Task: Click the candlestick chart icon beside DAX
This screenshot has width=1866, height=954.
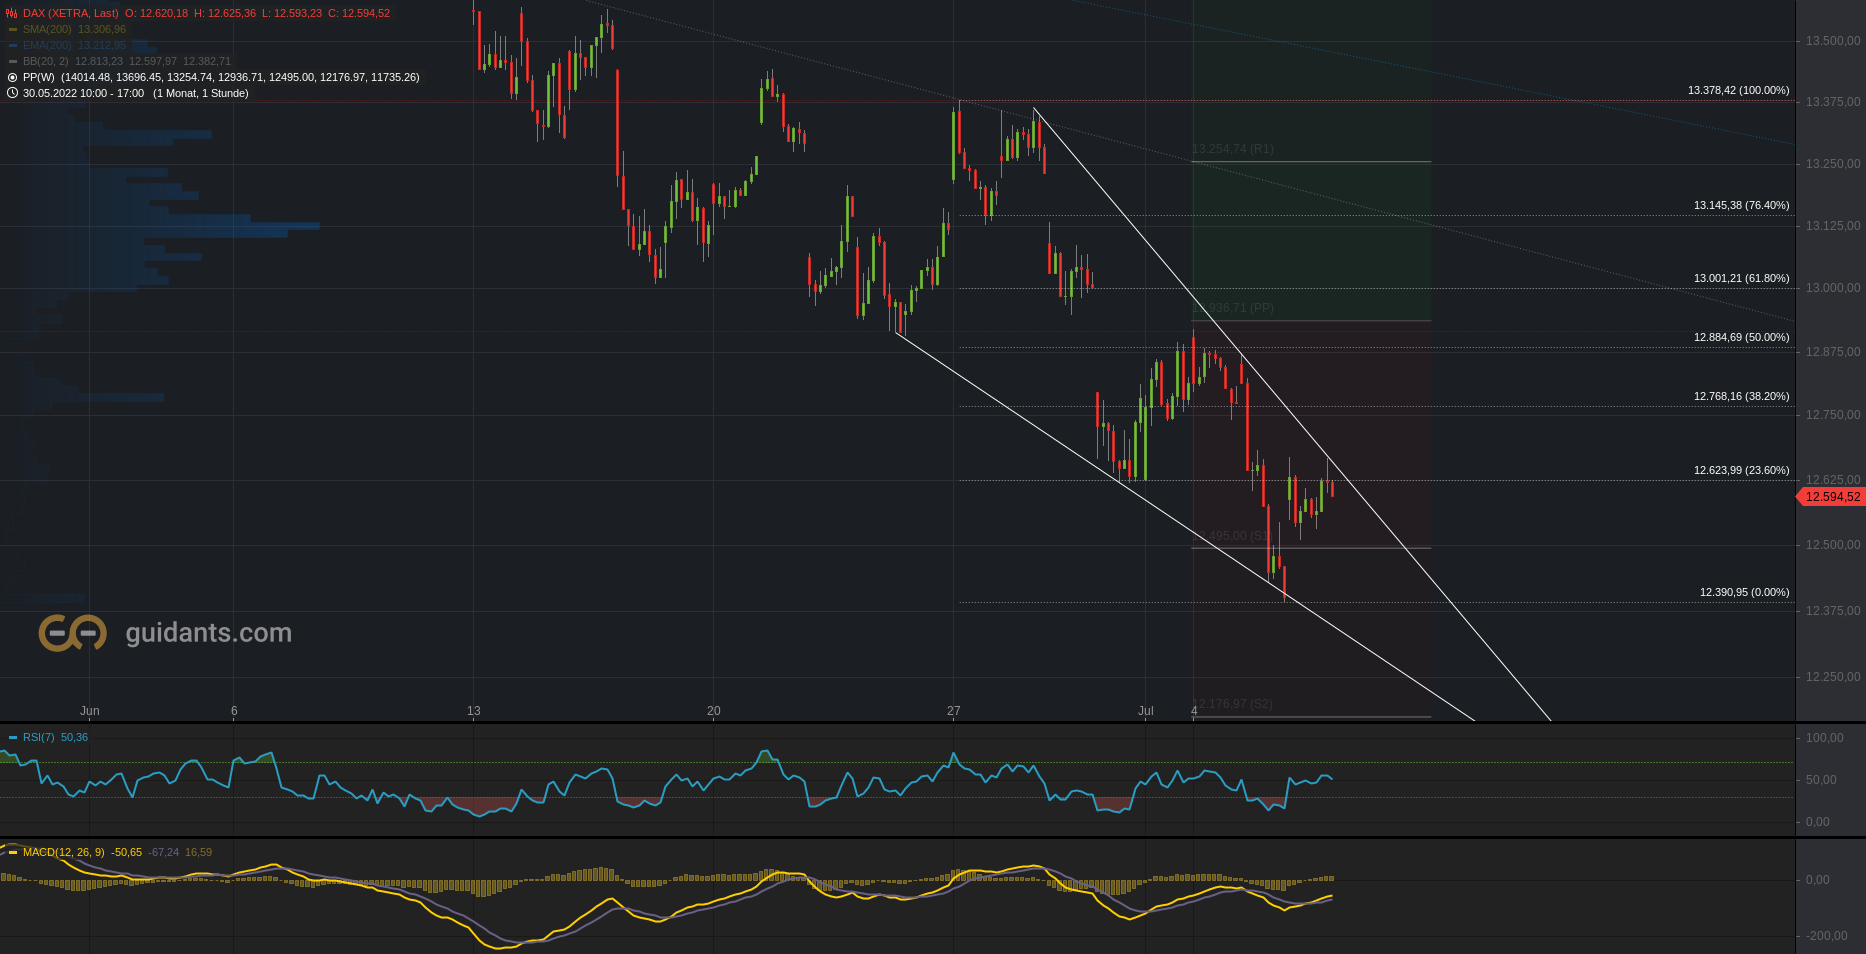Action: pos(12,13)
